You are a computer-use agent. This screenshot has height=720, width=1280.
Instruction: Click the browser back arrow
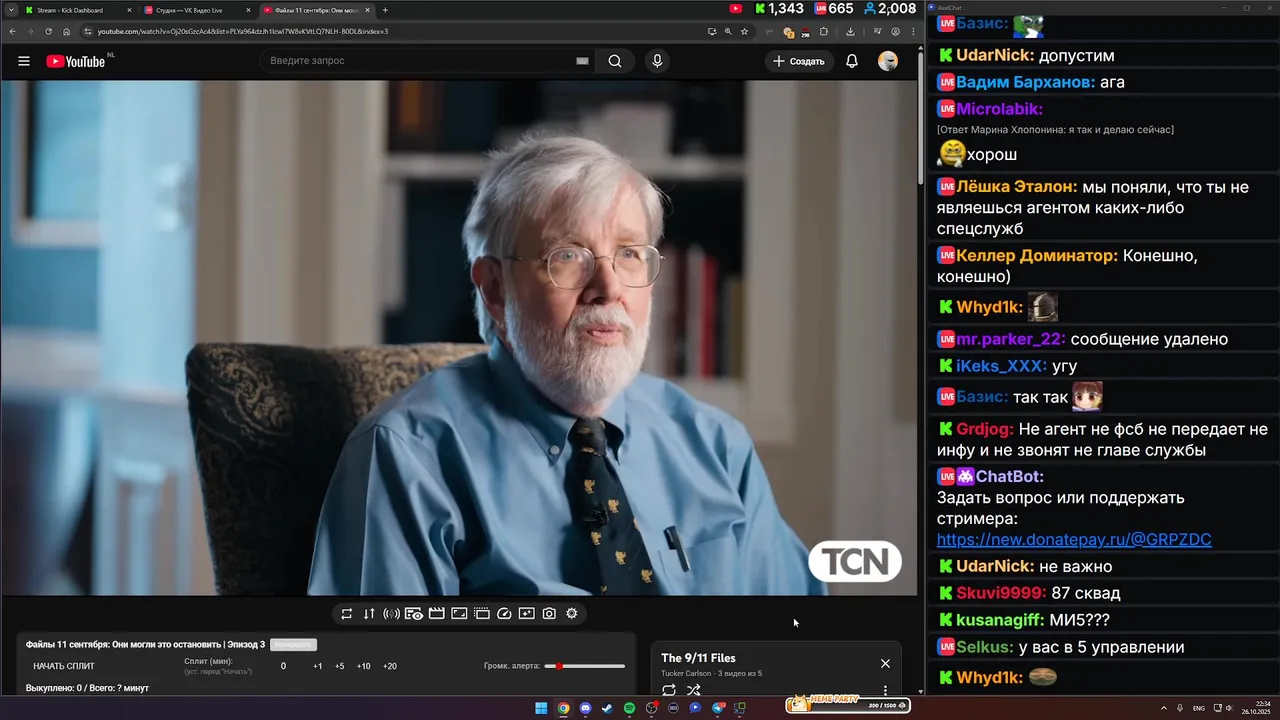click(x=12, y=31)
